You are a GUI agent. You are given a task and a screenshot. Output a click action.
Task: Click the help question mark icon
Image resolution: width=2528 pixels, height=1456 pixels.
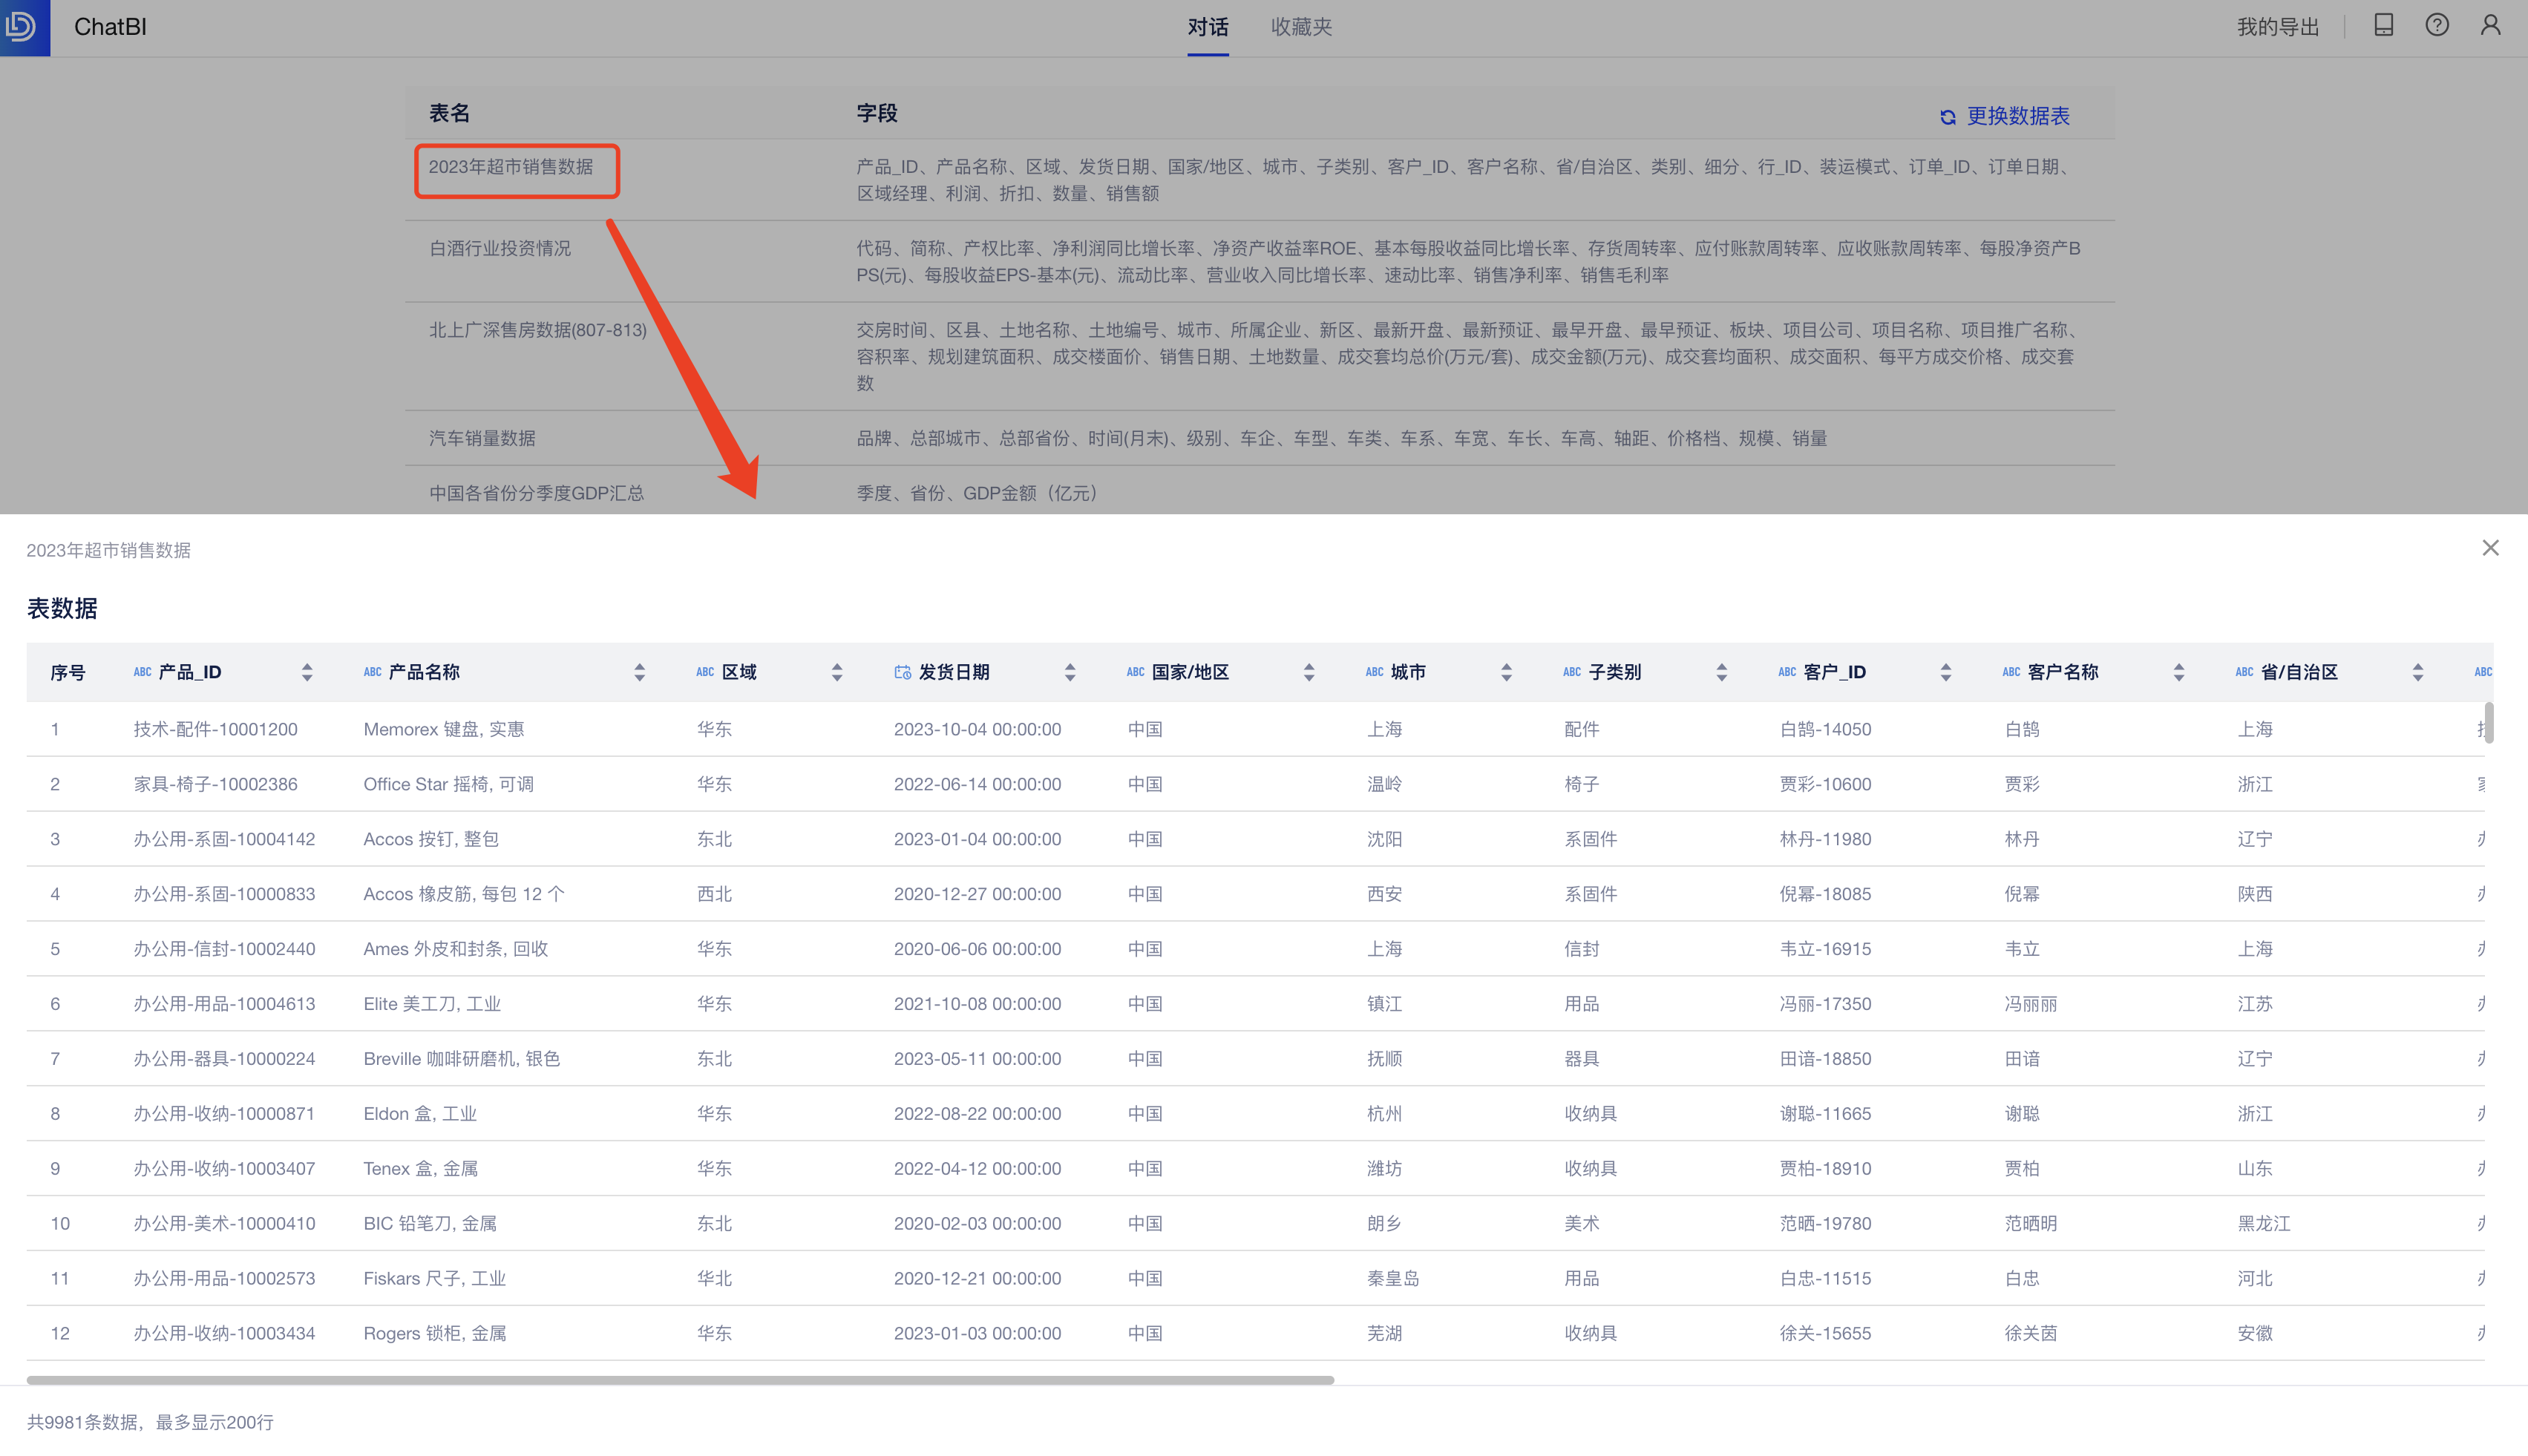coord(2436,26)
